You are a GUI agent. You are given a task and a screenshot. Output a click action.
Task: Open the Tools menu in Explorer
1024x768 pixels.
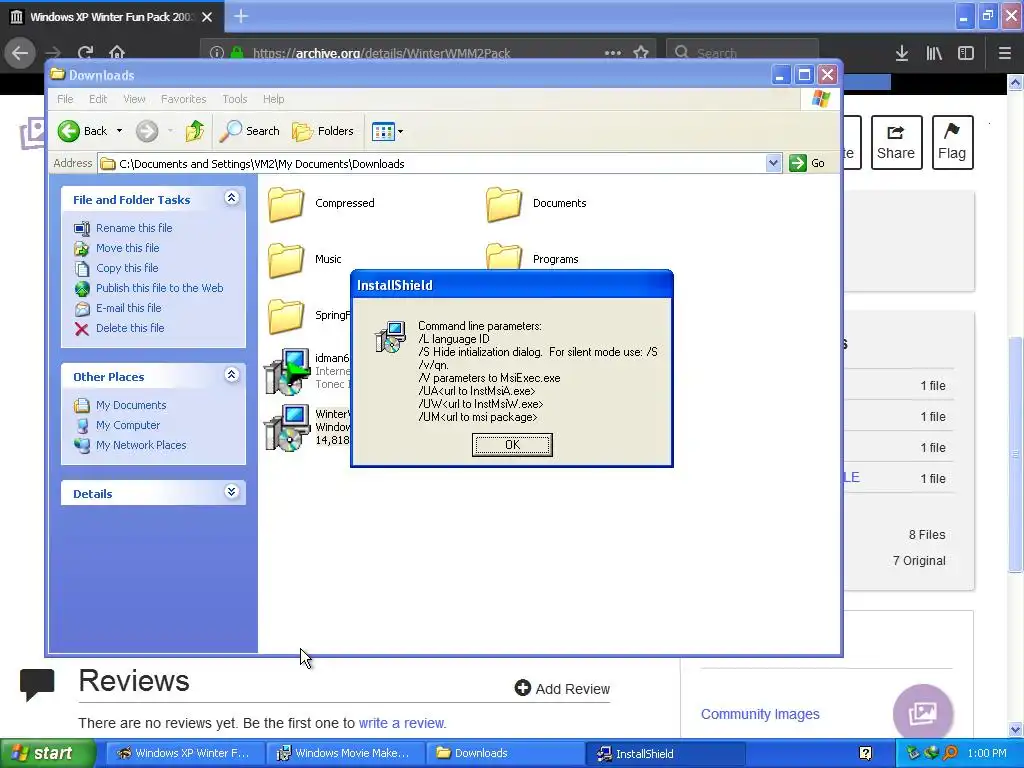(234, 99)
